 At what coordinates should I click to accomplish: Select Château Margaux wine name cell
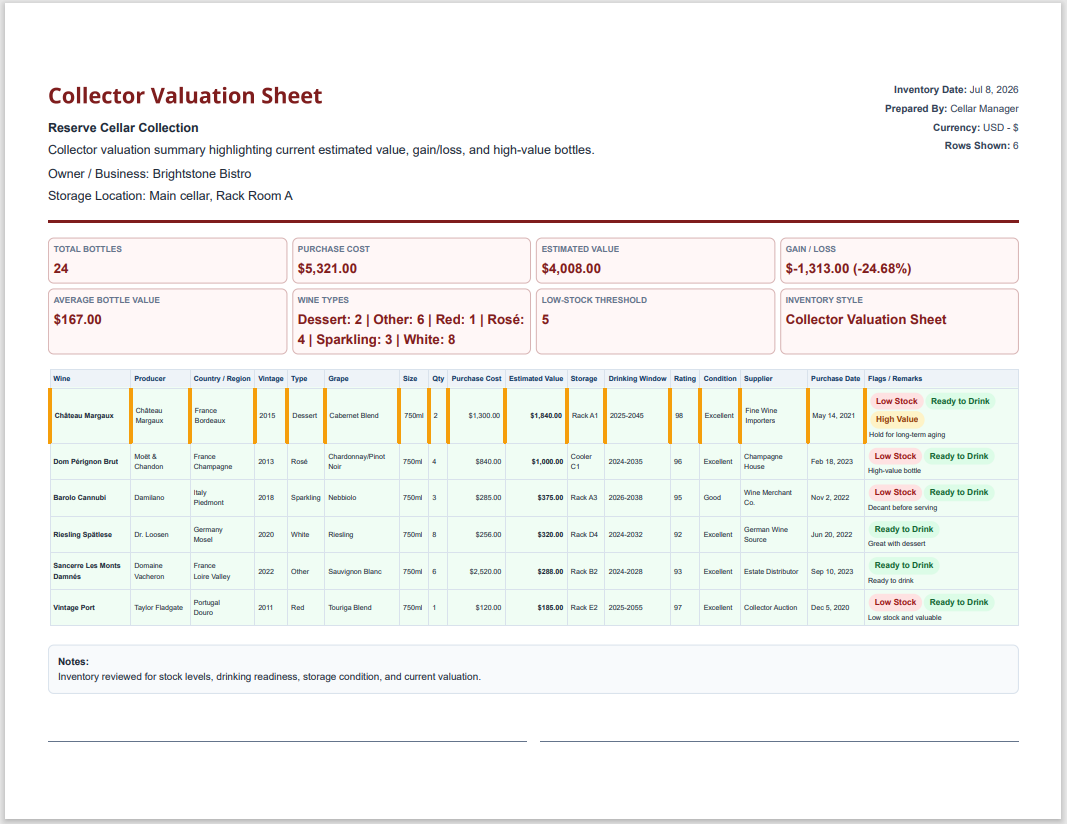[x=91, y=416]
